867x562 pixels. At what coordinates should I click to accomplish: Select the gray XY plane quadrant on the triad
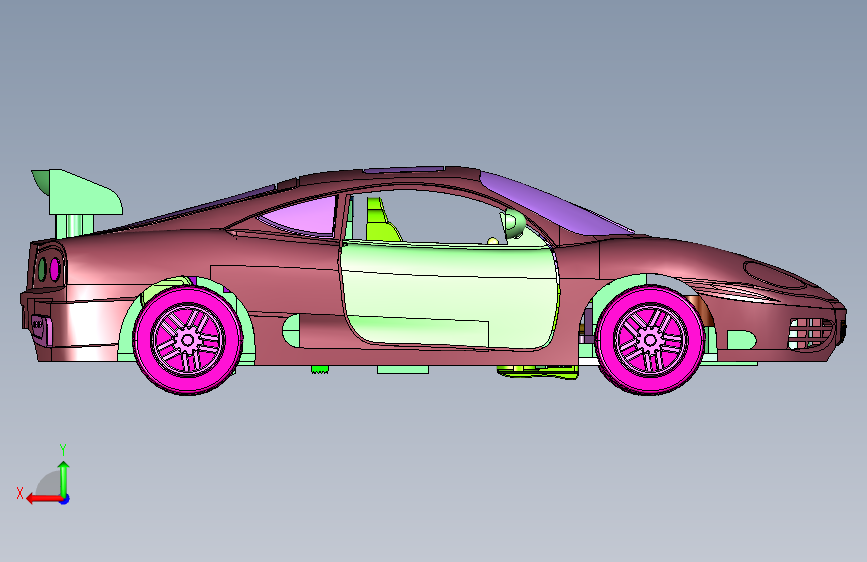(x=49, y=483)
